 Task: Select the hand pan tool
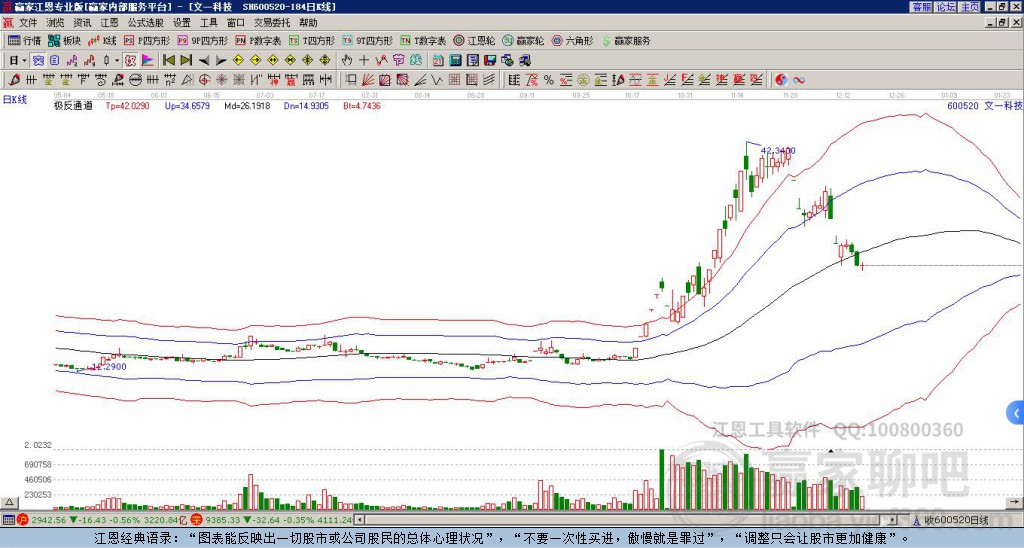(347, 61)
